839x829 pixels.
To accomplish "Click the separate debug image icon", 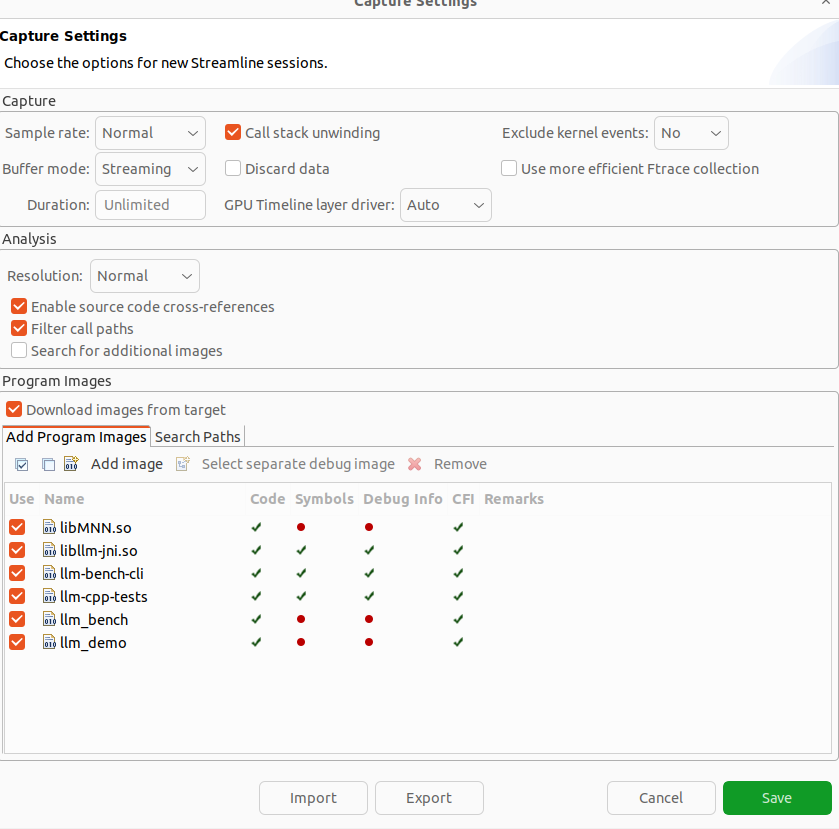I will tap(182, 463).
